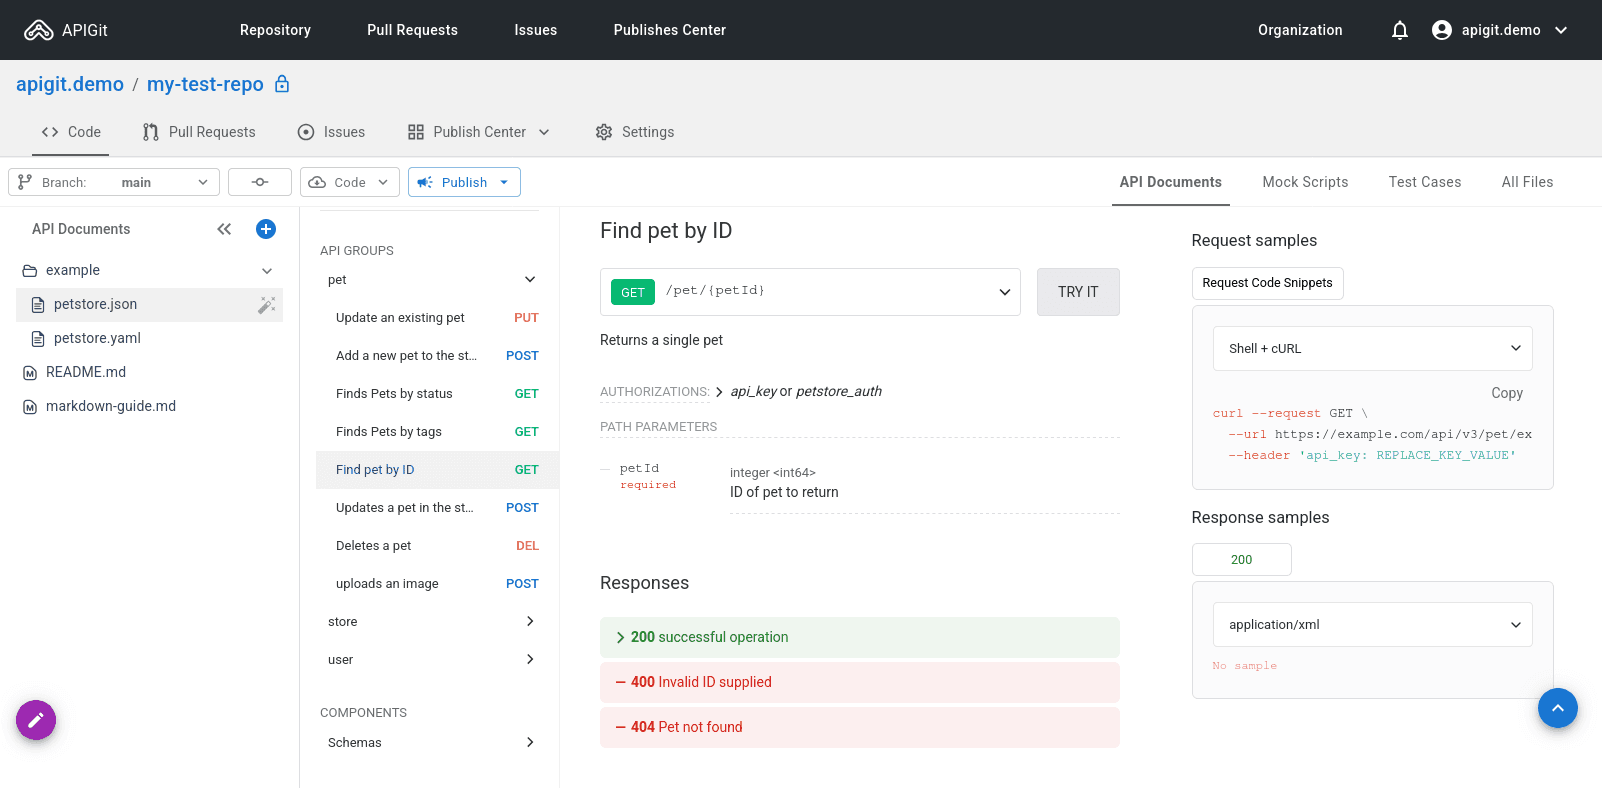Select Find pet by ID endpoint
The image size is (1602, 788).
click(437, 470)
